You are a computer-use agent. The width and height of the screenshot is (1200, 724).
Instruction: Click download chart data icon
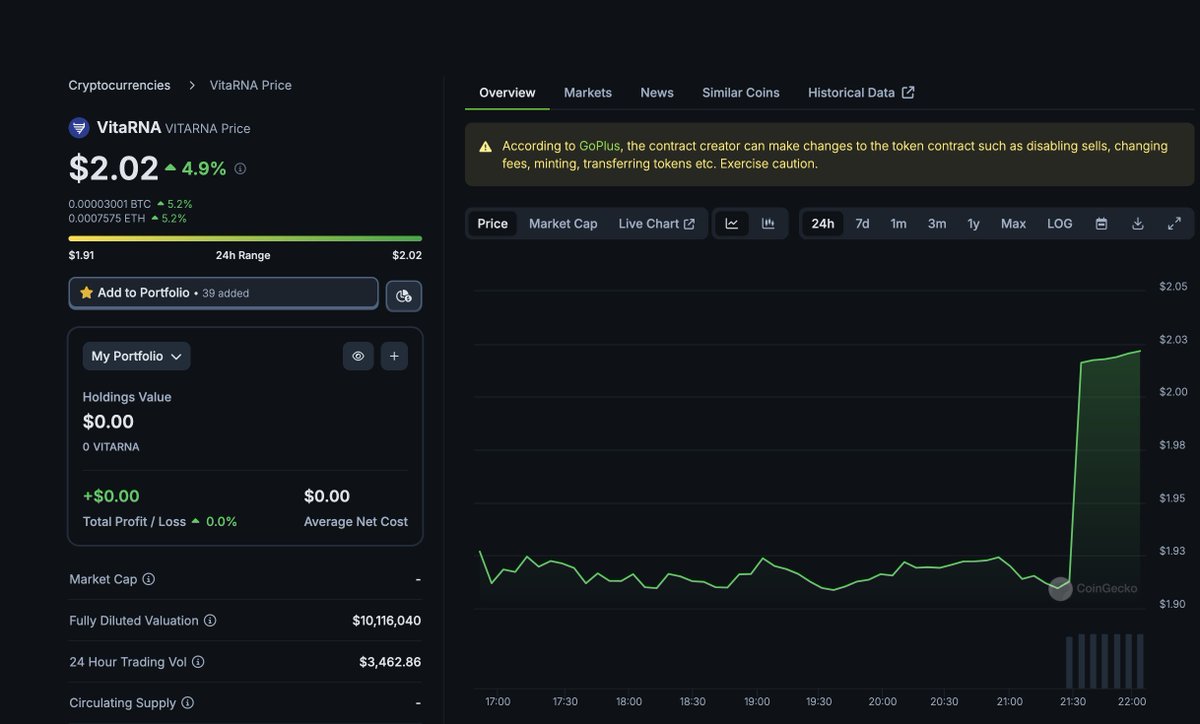point(1137,224)
